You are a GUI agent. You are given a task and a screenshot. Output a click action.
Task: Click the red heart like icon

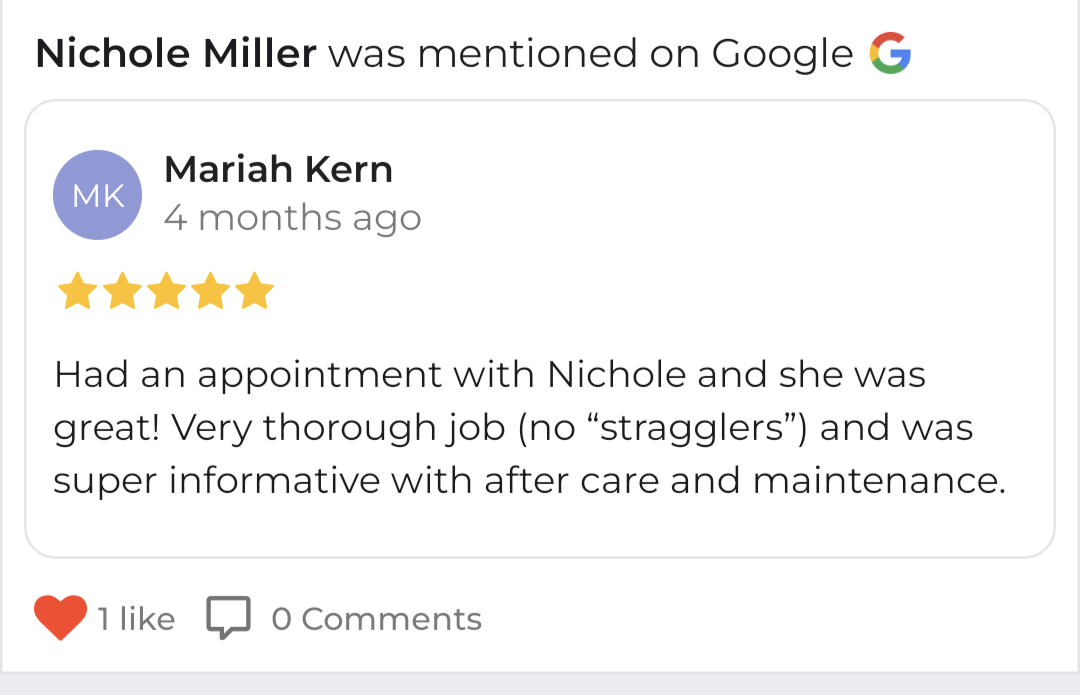(60, 618)
